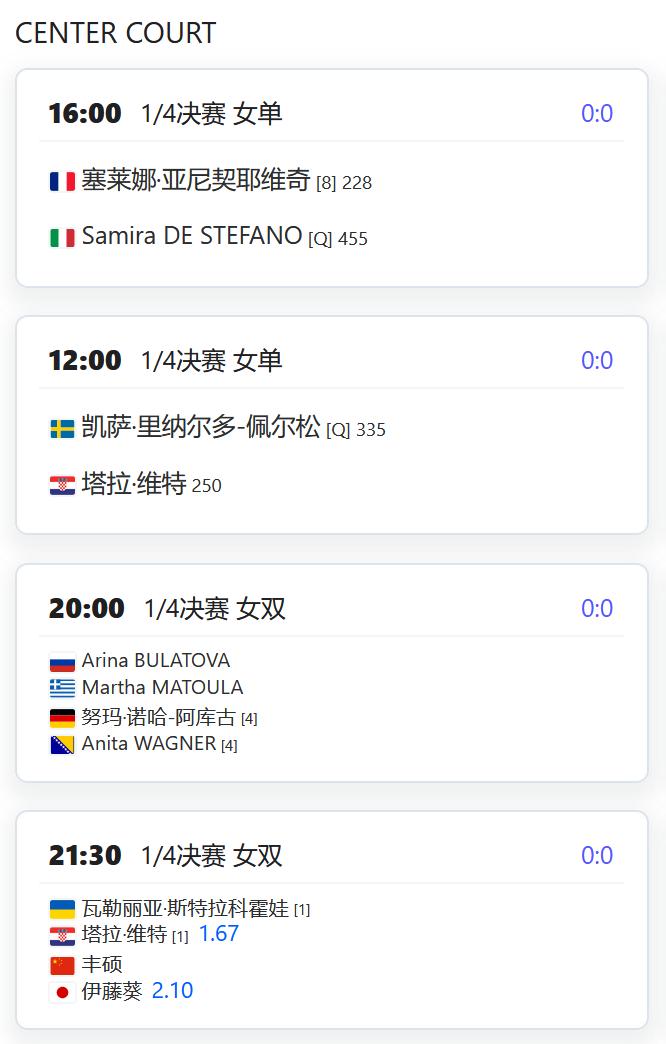Select the 1.67 odds value
Viewport: 666px width, 1044px height.
218,933
